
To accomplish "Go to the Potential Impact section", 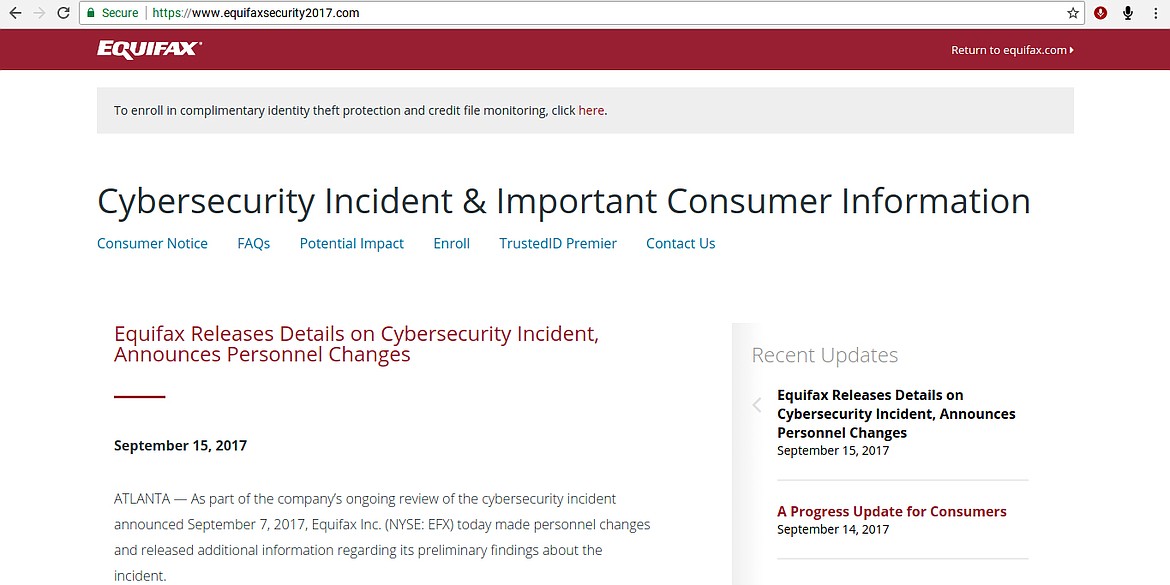I will [352, 243].
